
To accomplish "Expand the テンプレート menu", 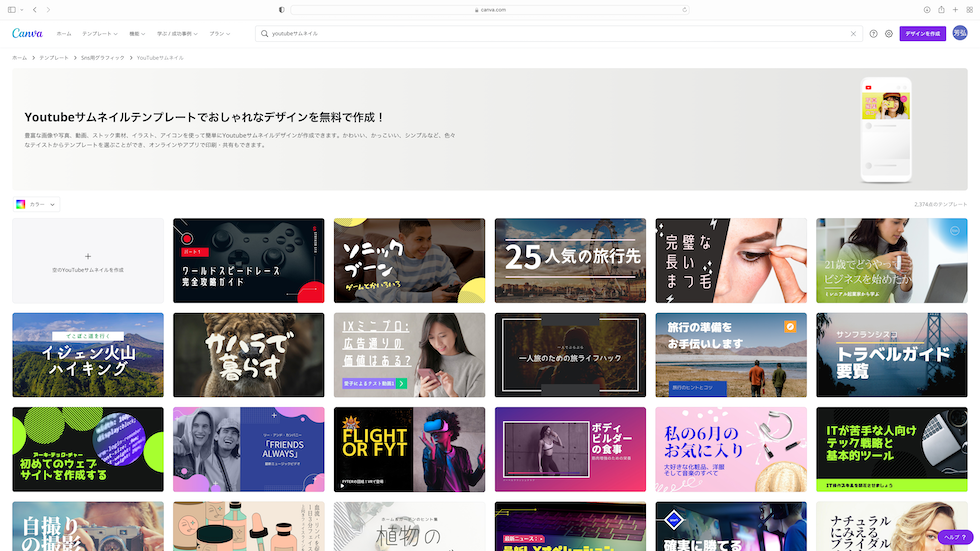I will coord(99,34).
